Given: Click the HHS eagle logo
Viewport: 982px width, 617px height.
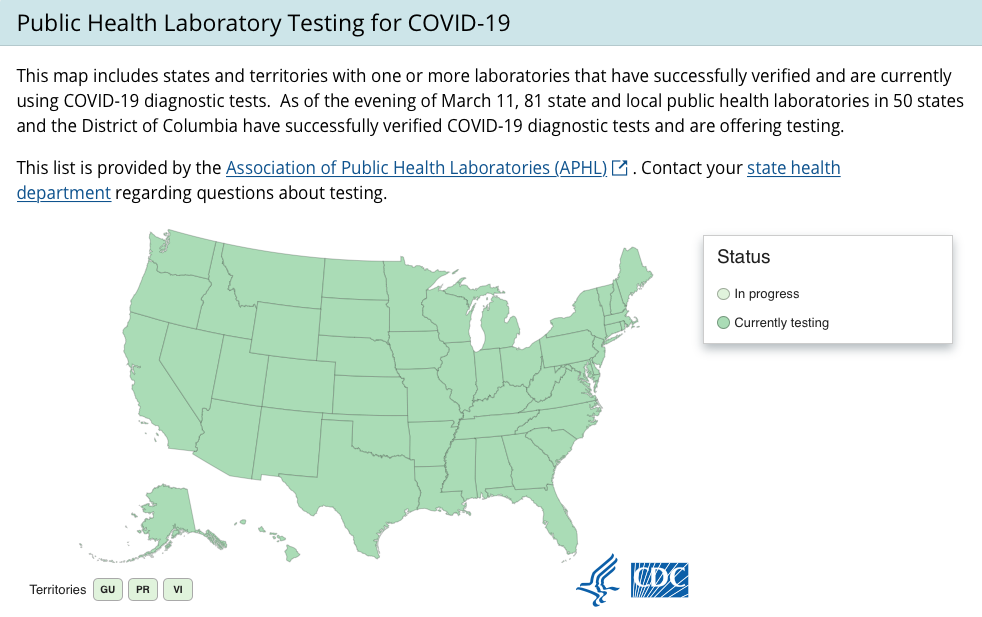Looking at the screenshot, I should 598,580.
